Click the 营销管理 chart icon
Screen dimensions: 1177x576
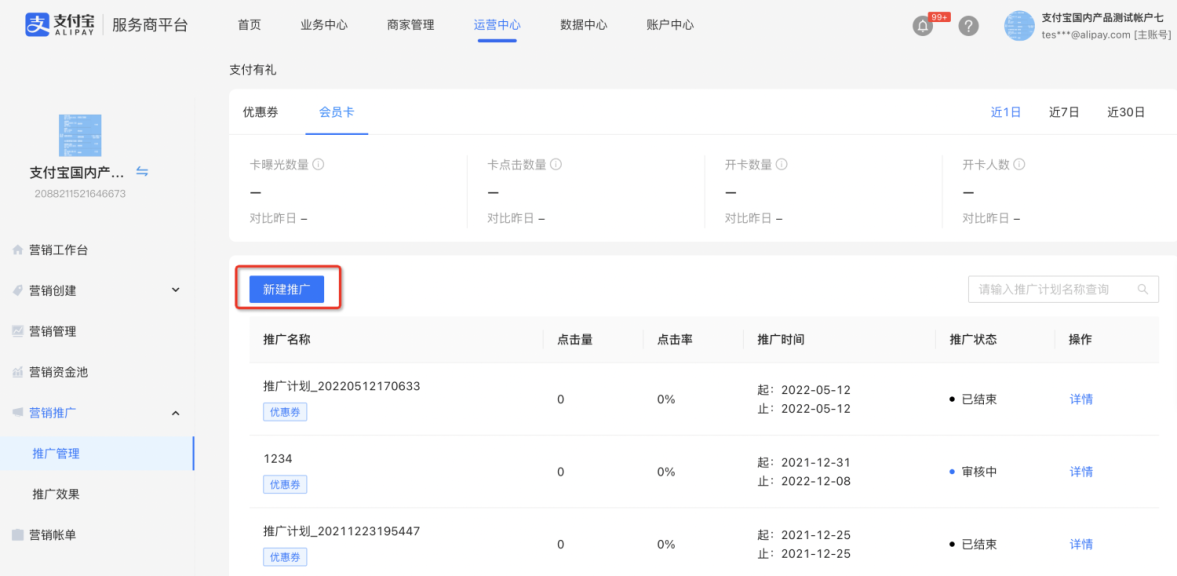17,331
